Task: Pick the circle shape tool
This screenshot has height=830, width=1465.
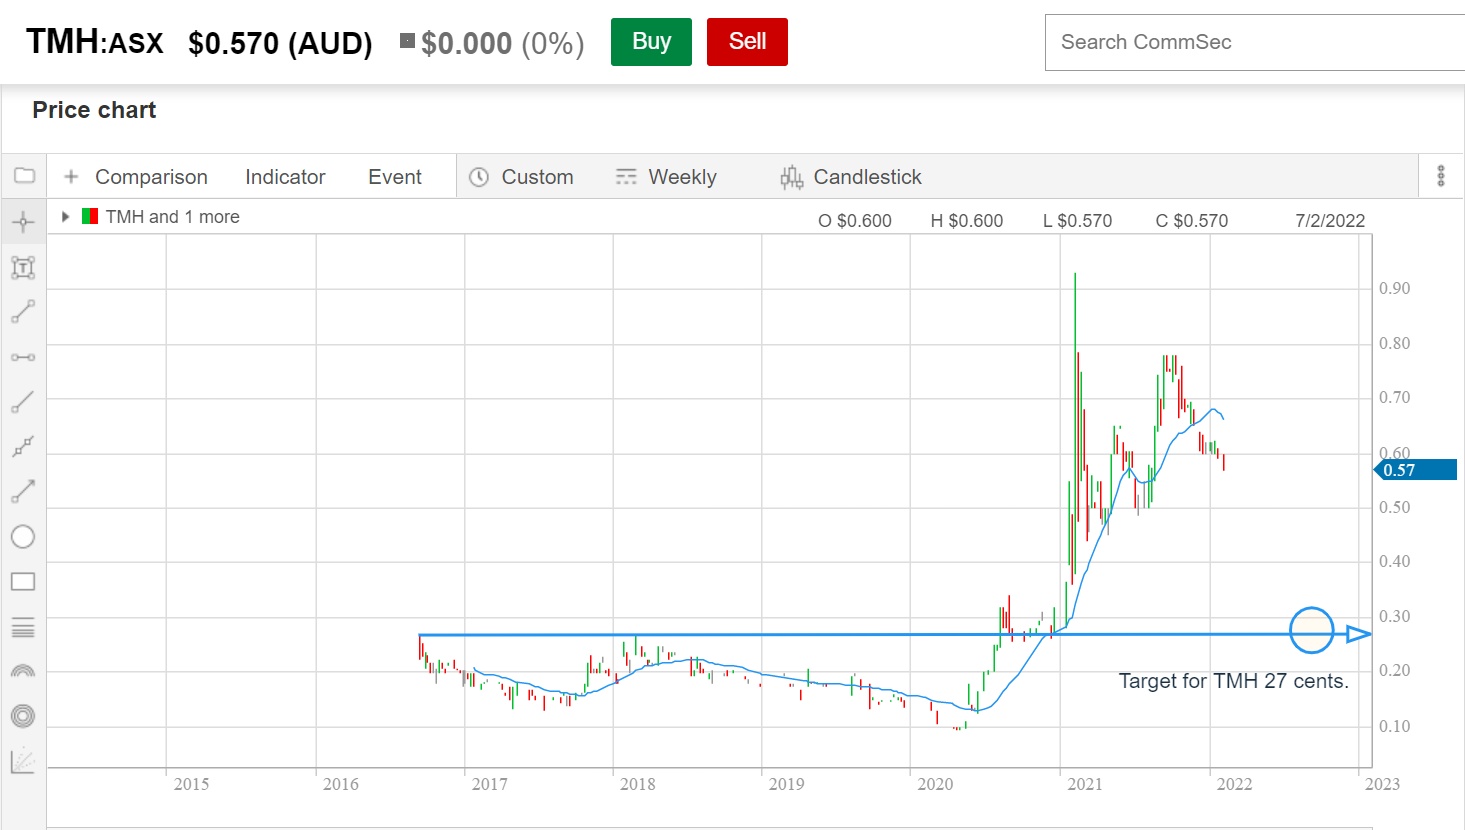Action: (x=23, y=537)
